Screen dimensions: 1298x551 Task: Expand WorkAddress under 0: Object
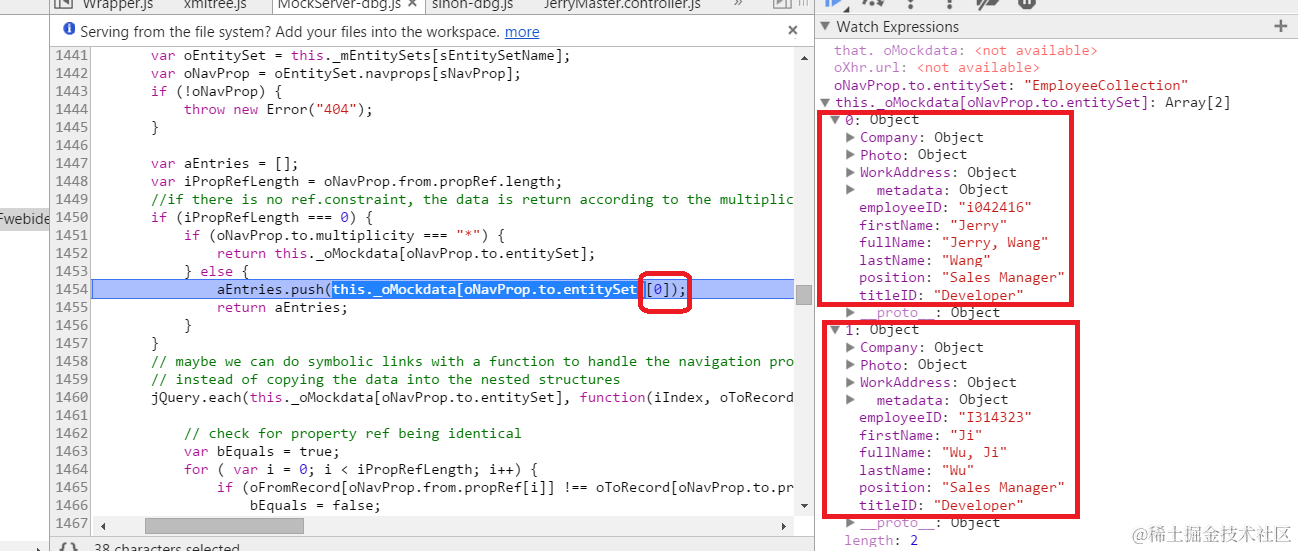click(851, 172)
